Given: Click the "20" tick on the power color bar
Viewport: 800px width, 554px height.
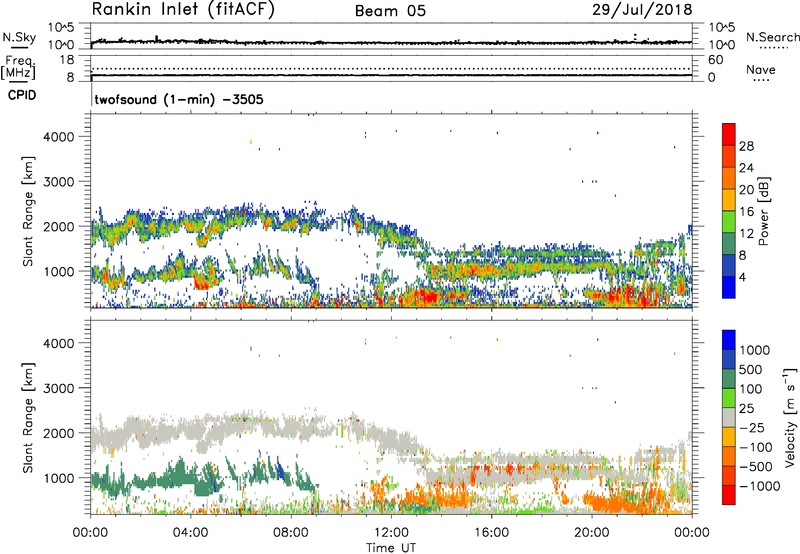Looking at the screenshot, I should point(746,190).
